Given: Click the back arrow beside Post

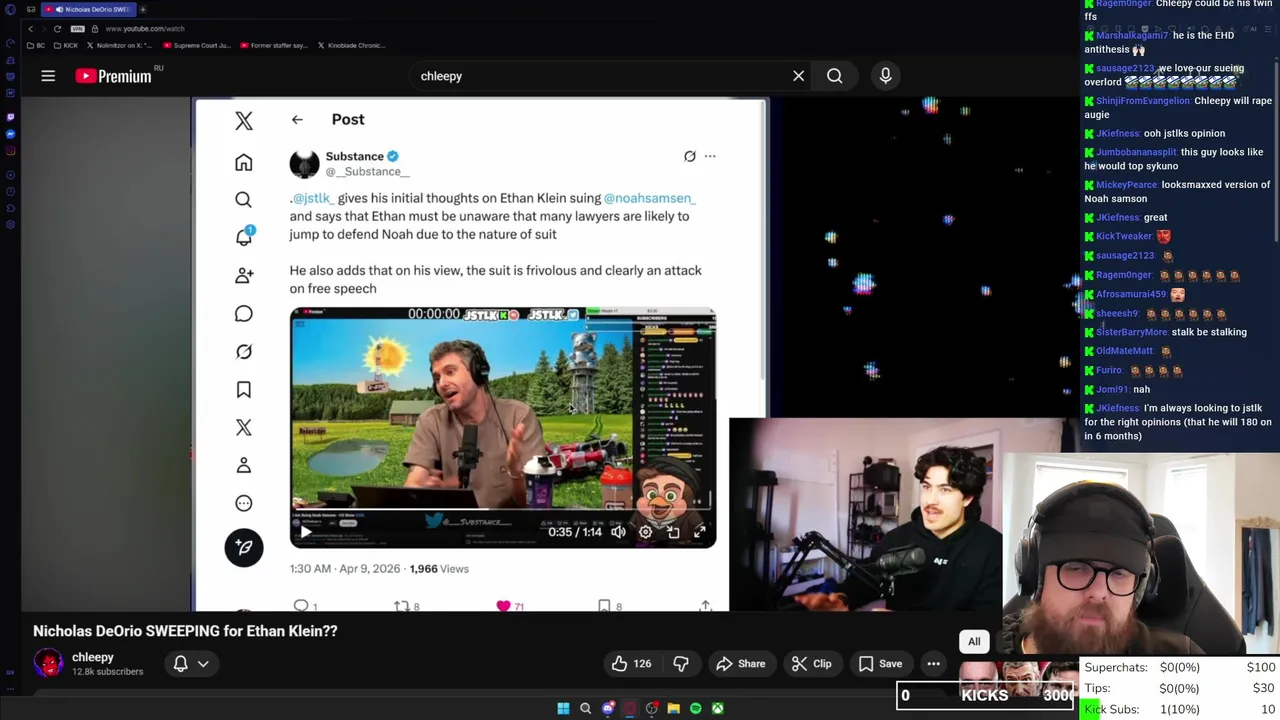Looking at the screenshot, I should pos(297,119).
